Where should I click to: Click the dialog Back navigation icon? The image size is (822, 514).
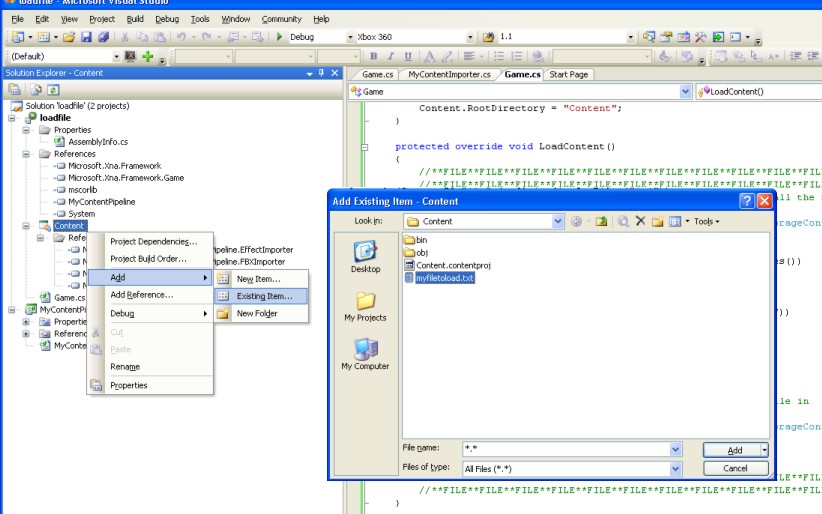tap(576, 221)
